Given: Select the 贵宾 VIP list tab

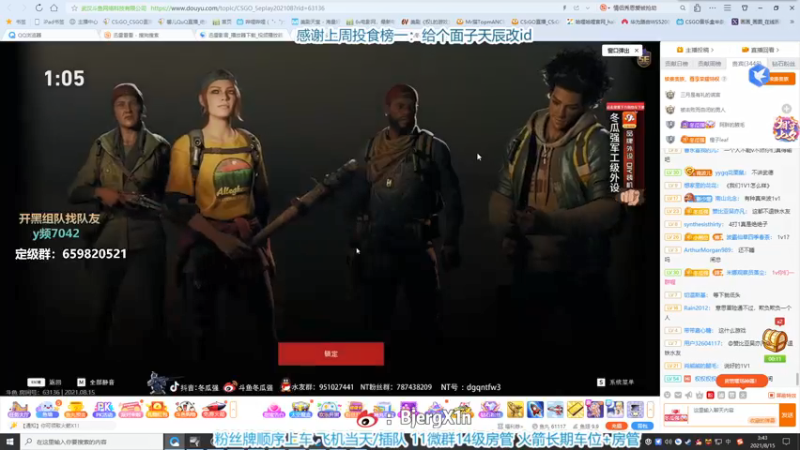Looking at the screenshot, I should (x=746, y=64).
